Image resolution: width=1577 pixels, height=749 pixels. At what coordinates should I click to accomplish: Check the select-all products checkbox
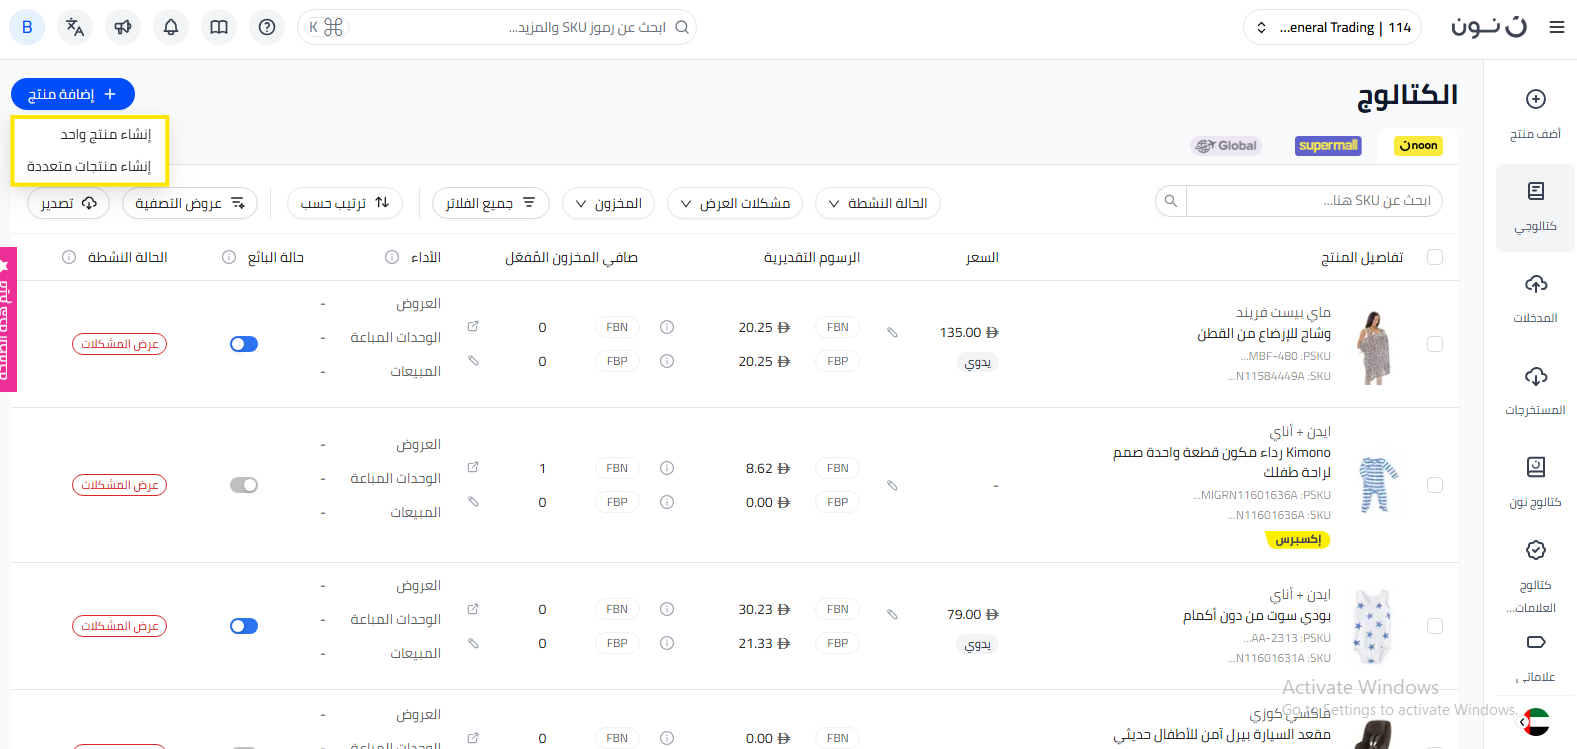[1435, 257]
